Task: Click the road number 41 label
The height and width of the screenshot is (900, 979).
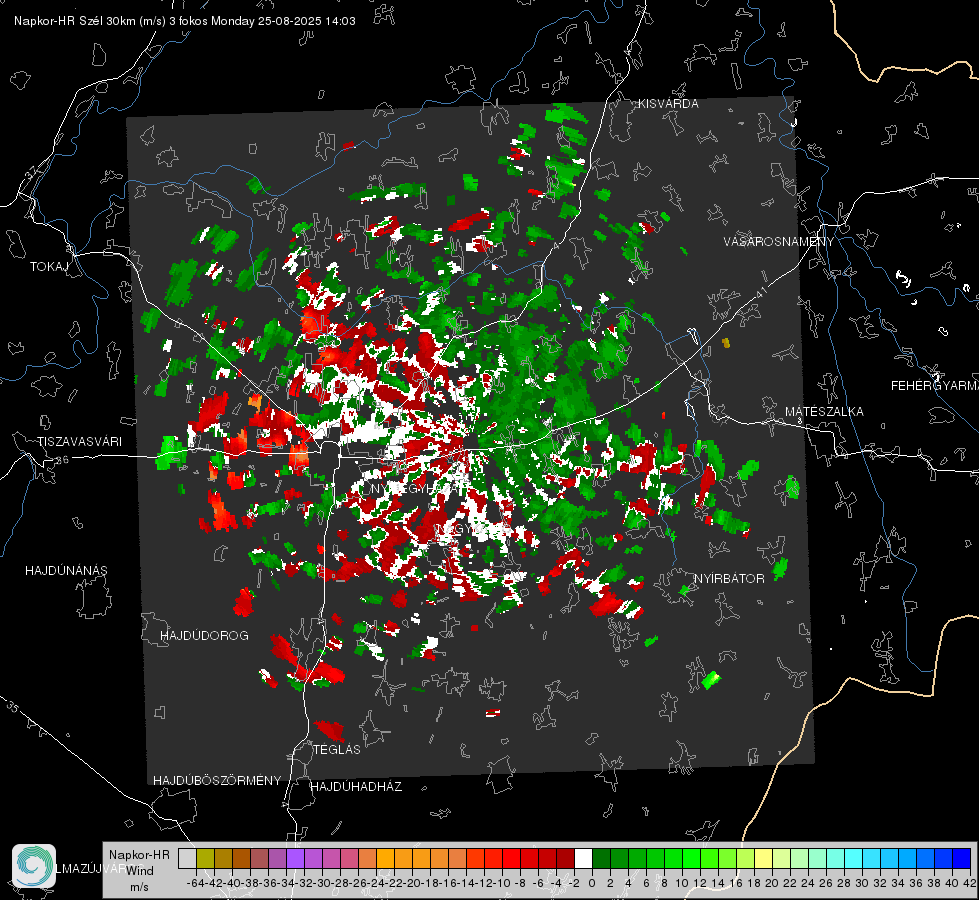Action: coord(760,292)
